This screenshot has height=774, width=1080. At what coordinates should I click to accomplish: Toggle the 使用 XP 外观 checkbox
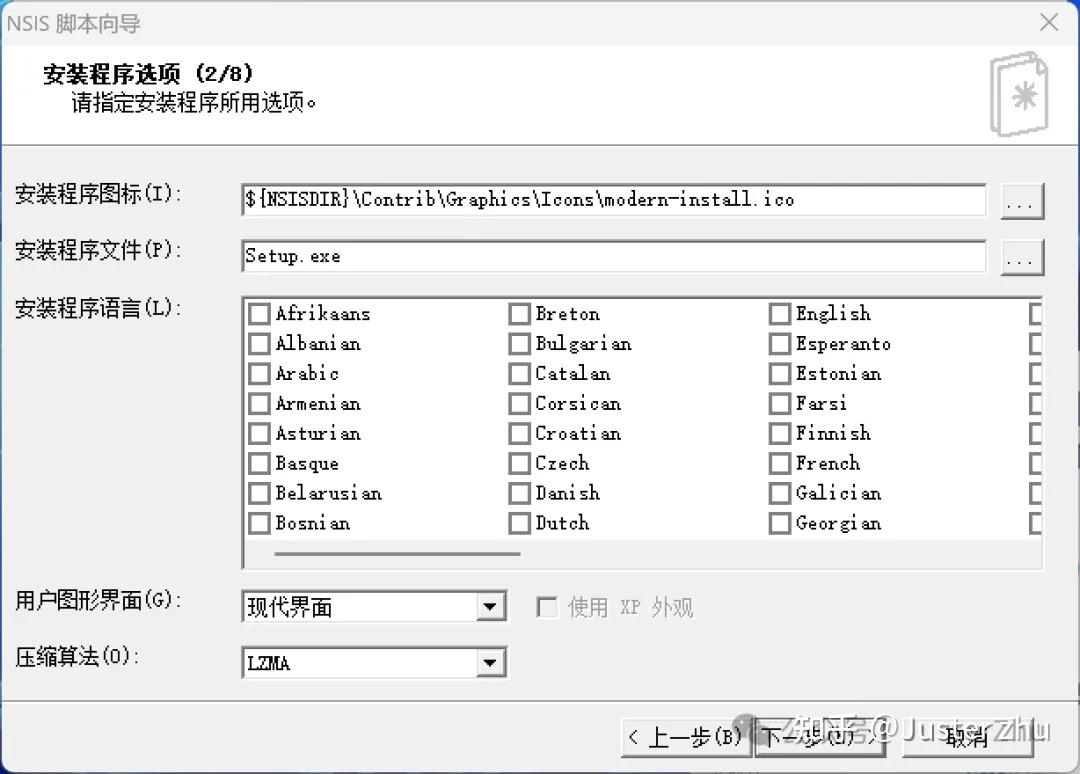click(x=547, y=605)
